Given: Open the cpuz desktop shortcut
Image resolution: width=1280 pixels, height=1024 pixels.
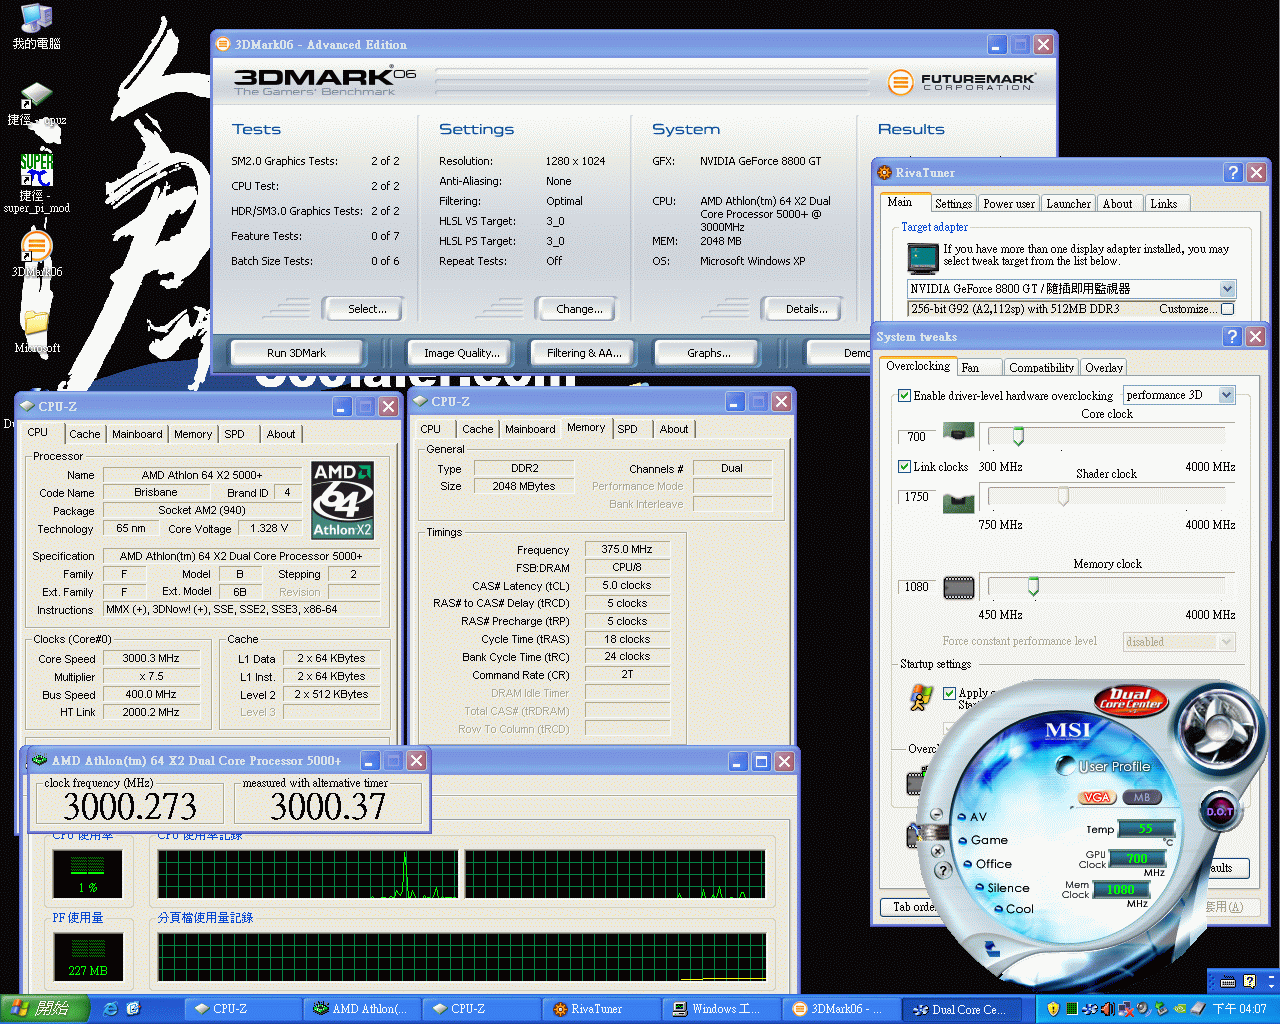Looking at the screenshot, I should coord(36,98).
